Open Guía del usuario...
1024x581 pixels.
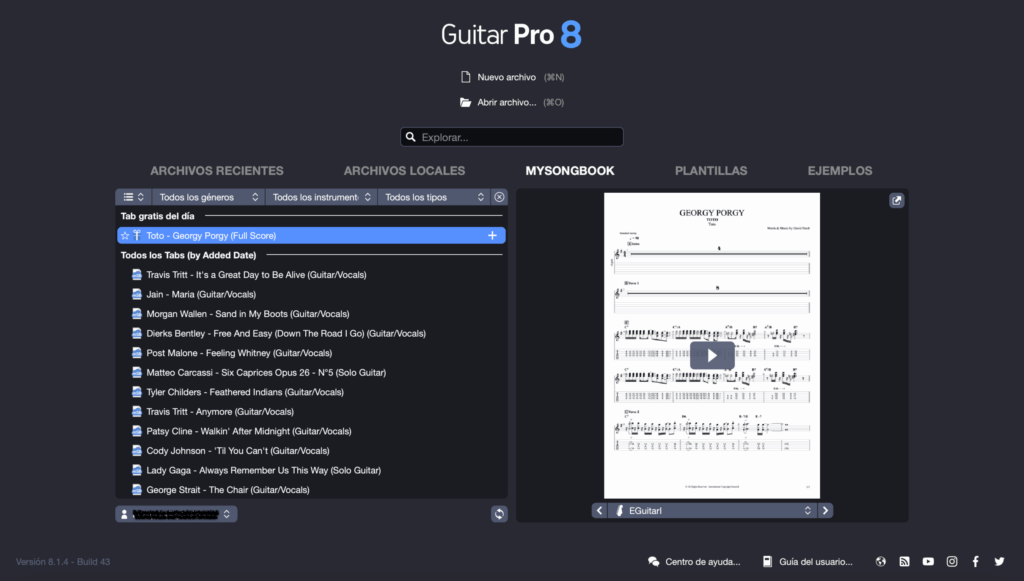point(807,561)
